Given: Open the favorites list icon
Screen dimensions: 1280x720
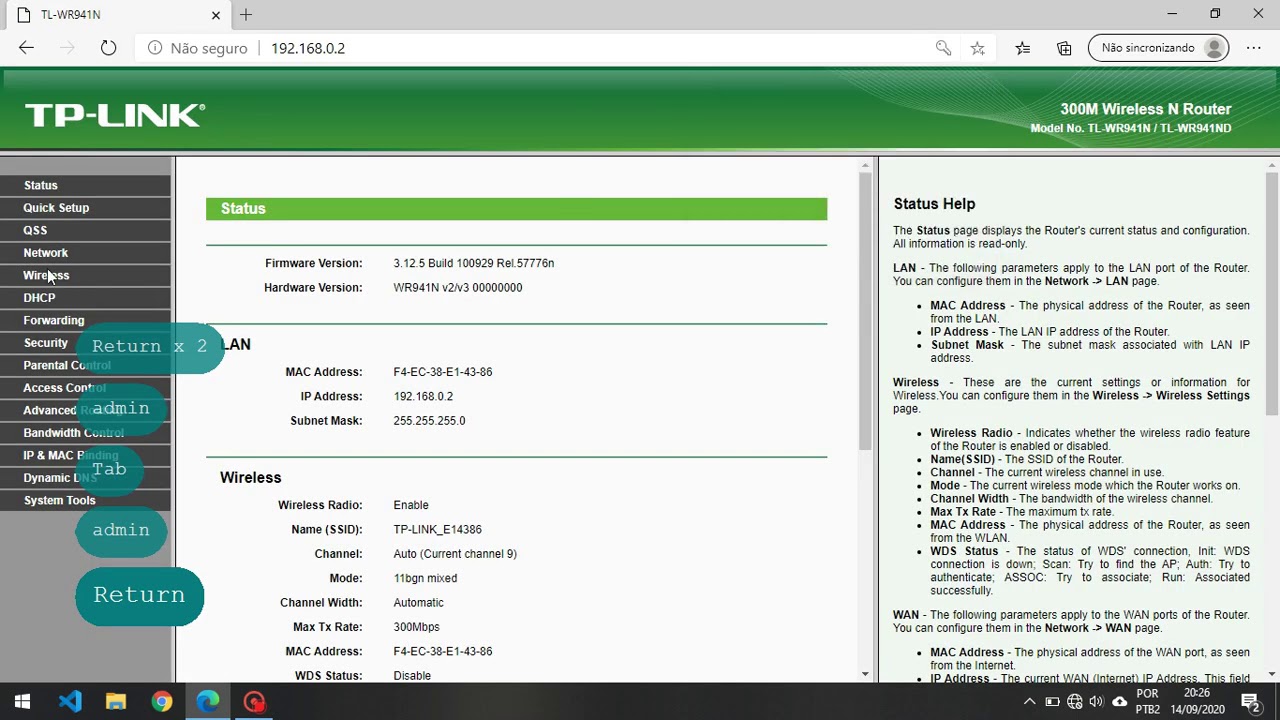Looking at the screenshot, I should 1022,48.
